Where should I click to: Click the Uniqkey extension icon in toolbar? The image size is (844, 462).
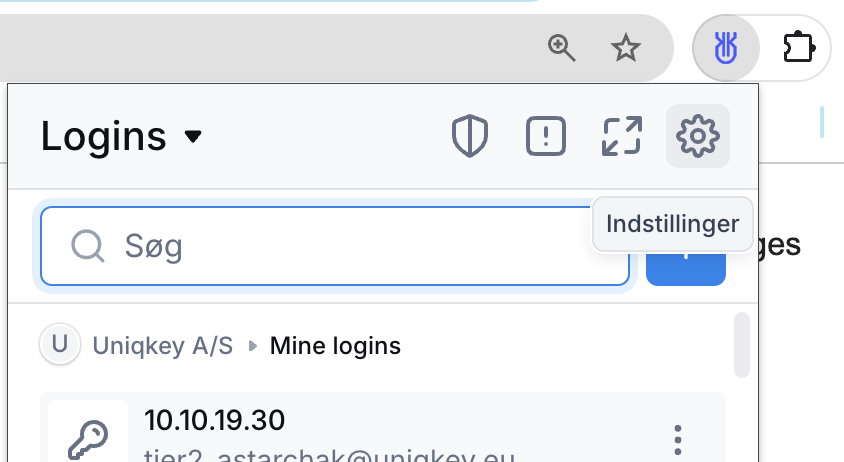(726, 48)
